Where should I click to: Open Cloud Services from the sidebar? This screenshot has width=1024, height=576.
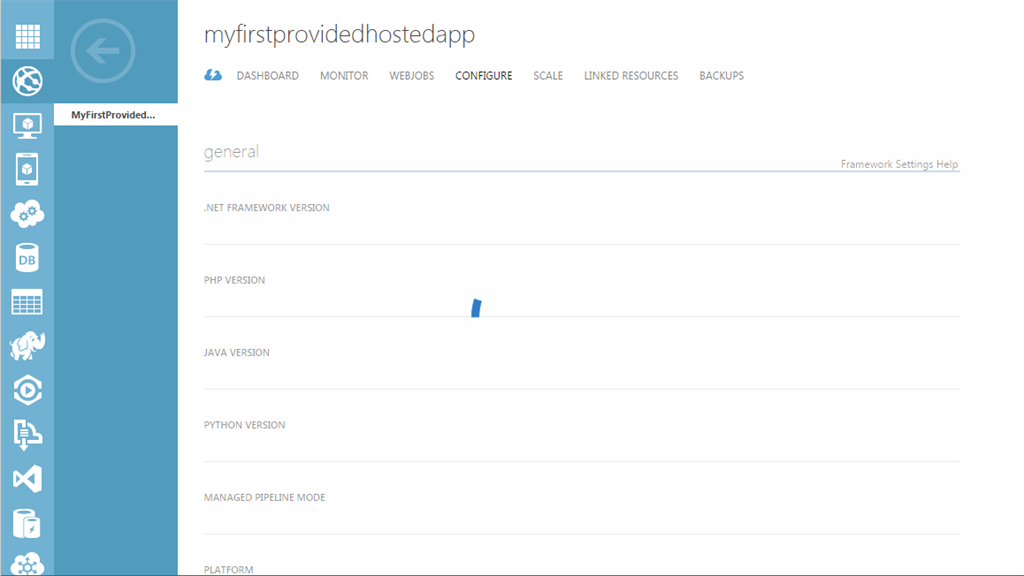point(27,213)
